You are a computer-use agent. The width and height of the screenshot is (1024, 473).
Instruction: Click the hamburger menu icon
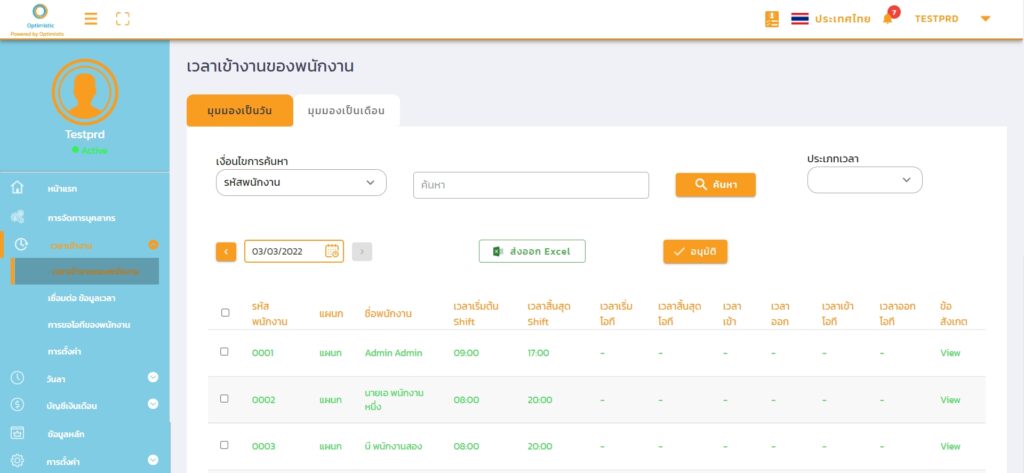pyautogui.click(x=91, y=18)
